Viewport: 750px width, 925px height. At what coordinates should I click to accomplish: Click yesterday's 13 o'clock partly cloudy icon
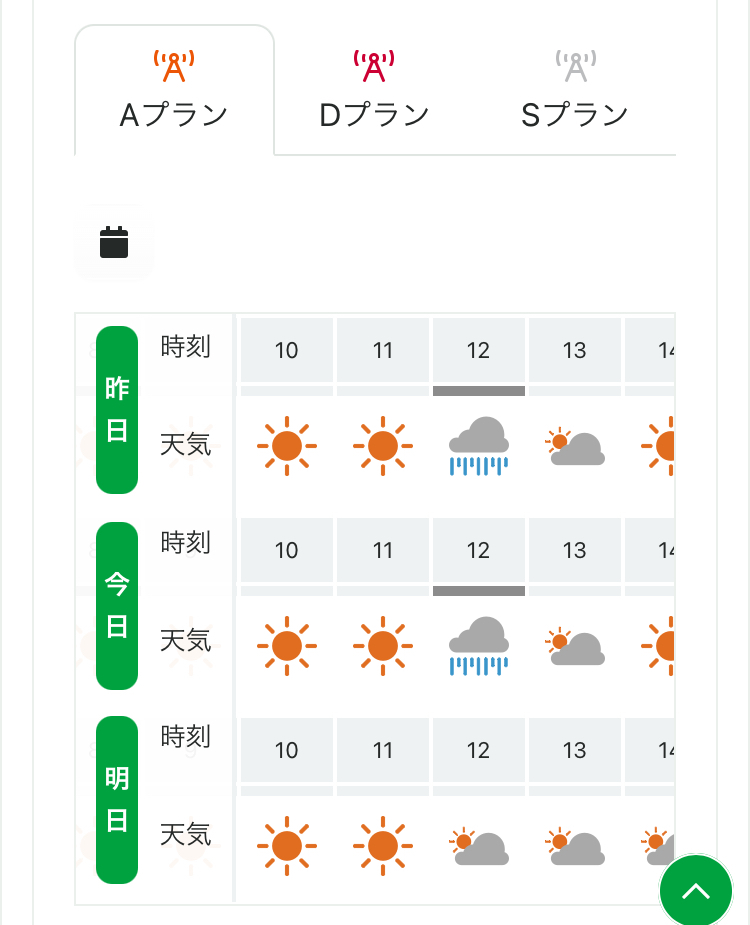574,446
